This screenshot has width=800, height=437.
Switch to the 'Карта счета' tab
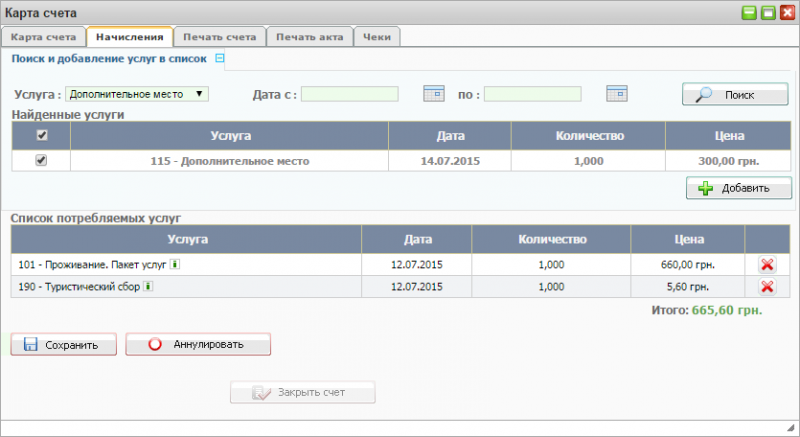(x=43, y=37)
